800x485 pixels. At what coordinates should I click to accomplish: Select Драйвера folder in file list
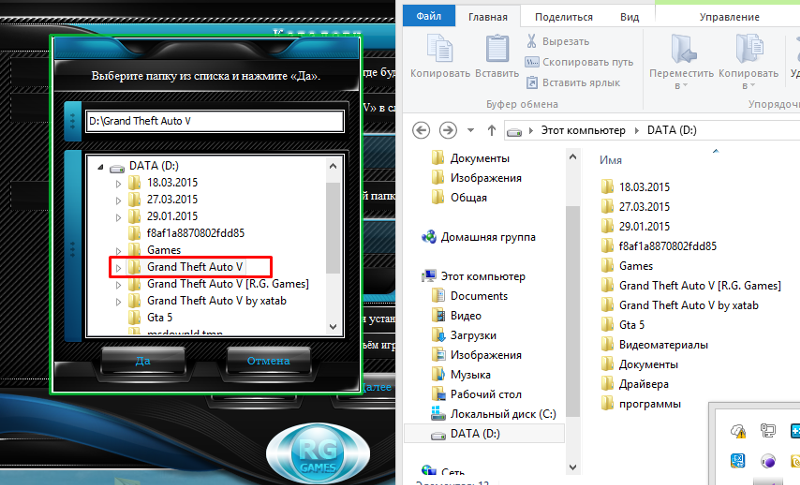[635, 384]
